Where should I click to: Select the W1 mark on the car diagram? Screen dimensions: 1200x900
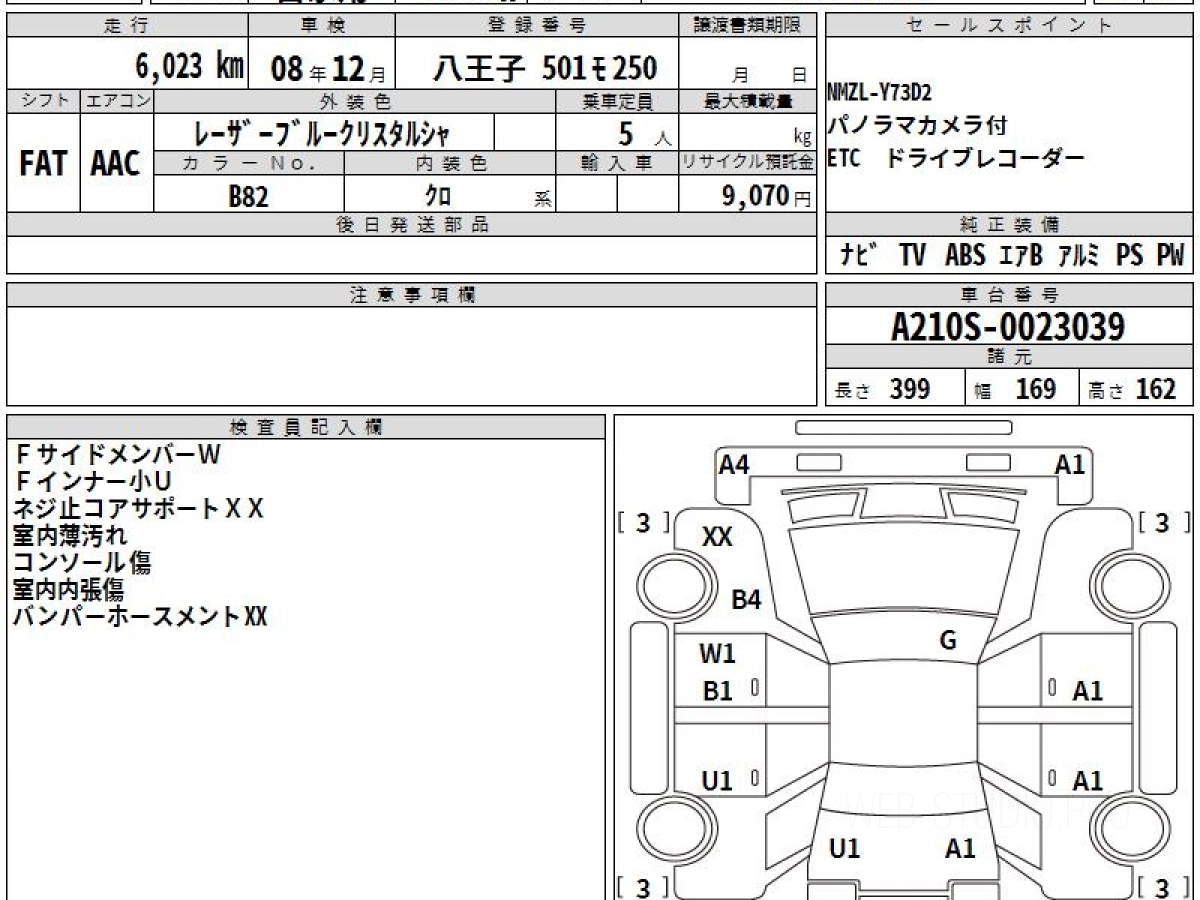[717, 654]
